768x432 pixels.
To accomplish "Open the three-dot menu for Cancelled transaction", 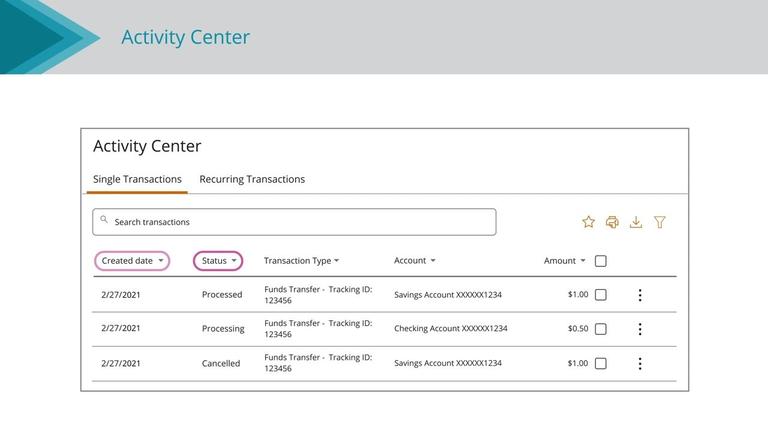I will pyautogui.click(x=640, y=364).
